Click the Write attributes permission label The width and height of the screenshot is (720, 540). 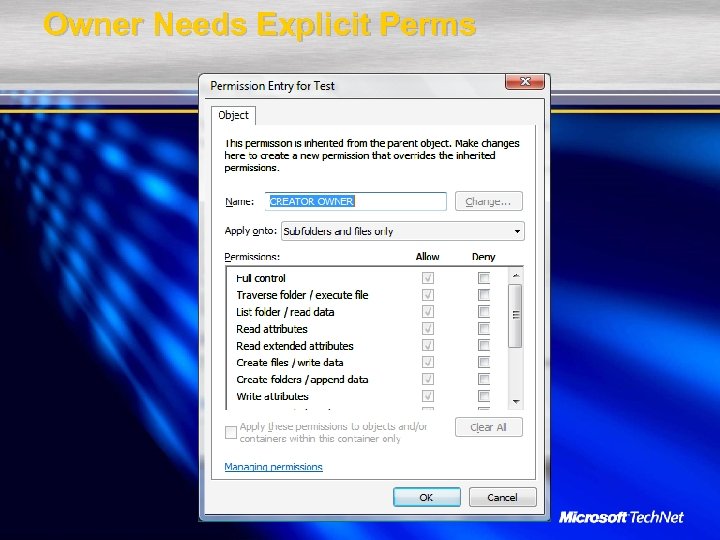(x=272, y=396)
